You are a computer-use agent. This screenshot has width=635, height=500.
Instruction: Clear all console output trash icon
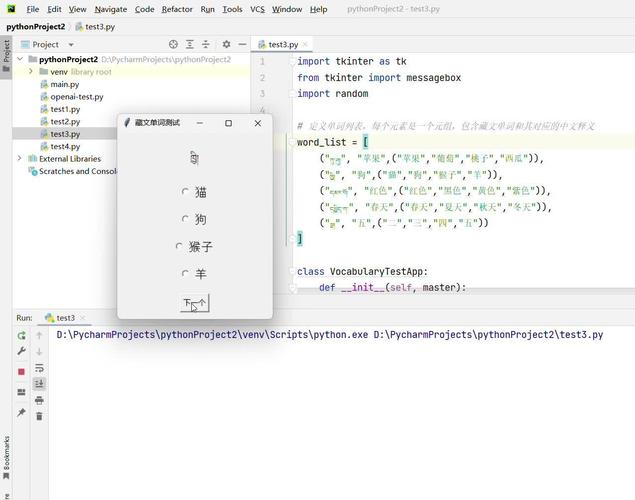[39, 416]
